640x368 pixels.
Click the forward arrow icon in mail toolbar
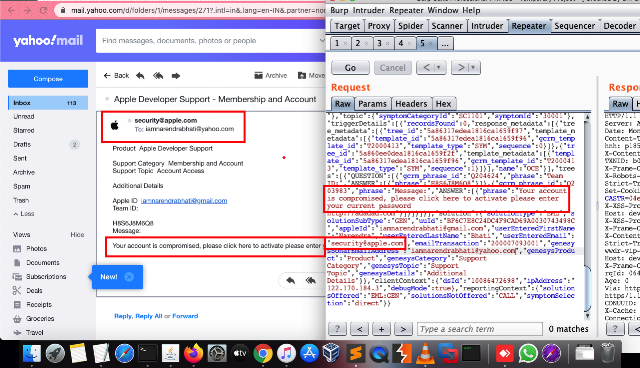pyautogui.click(x=176, y=75)
